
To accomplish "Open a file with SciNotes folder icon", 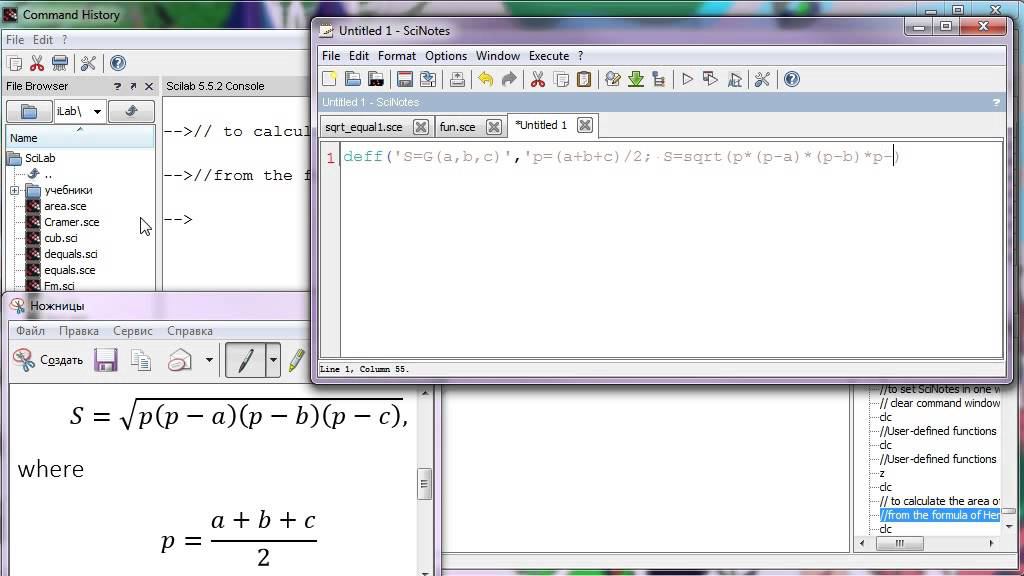I will [353, 79].
